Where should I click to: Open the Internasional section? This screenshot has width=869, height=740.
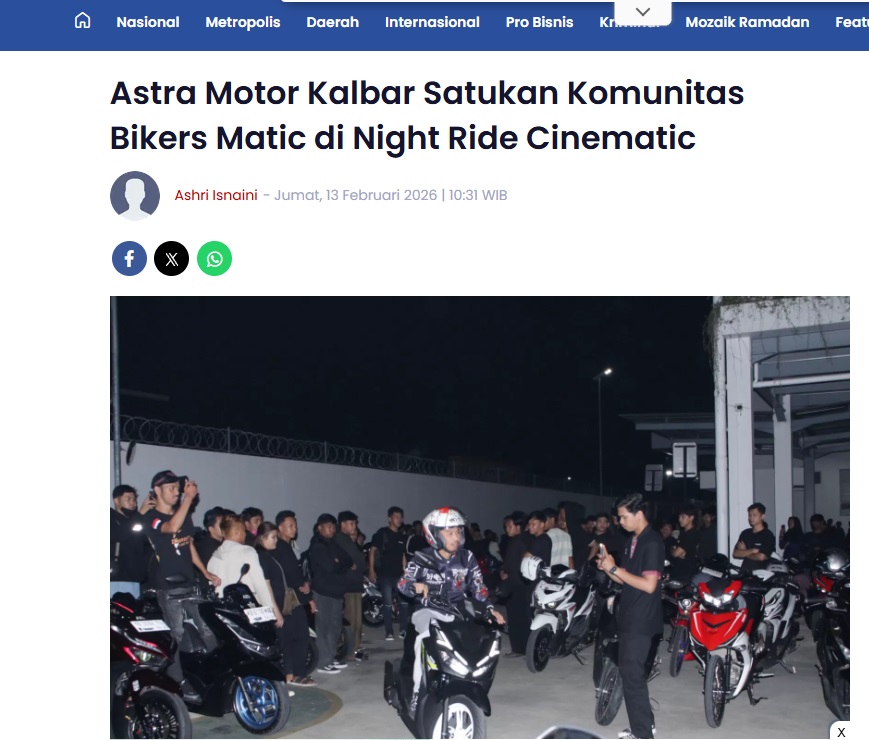432,22
